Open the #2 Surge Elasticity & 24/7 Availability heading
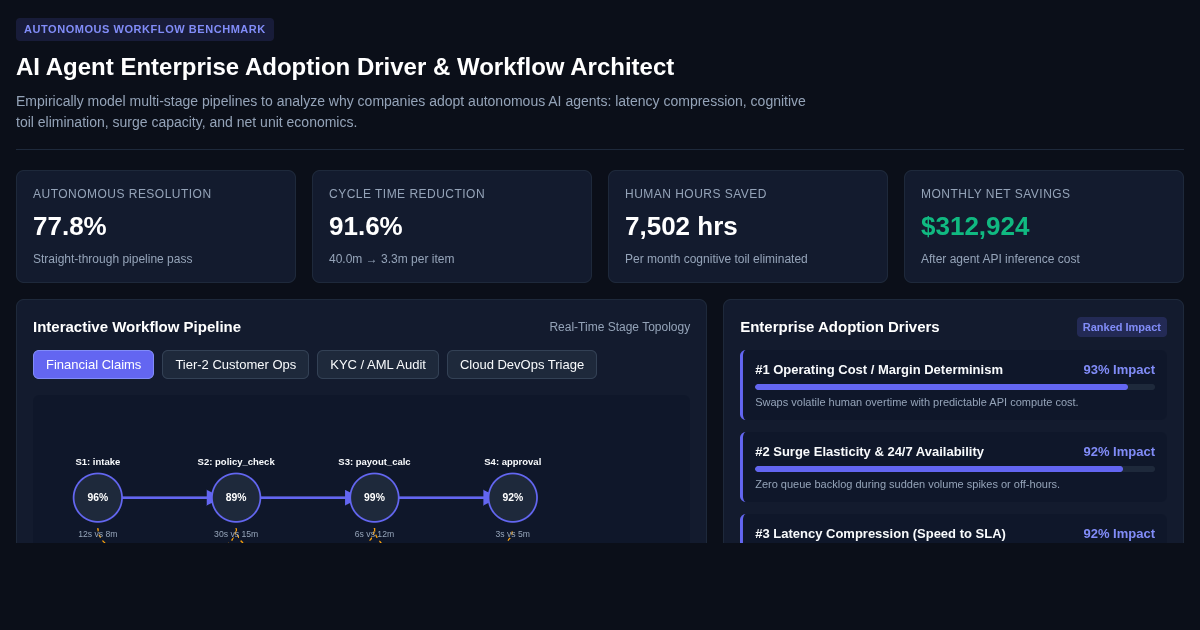 (x=870, y=451)
